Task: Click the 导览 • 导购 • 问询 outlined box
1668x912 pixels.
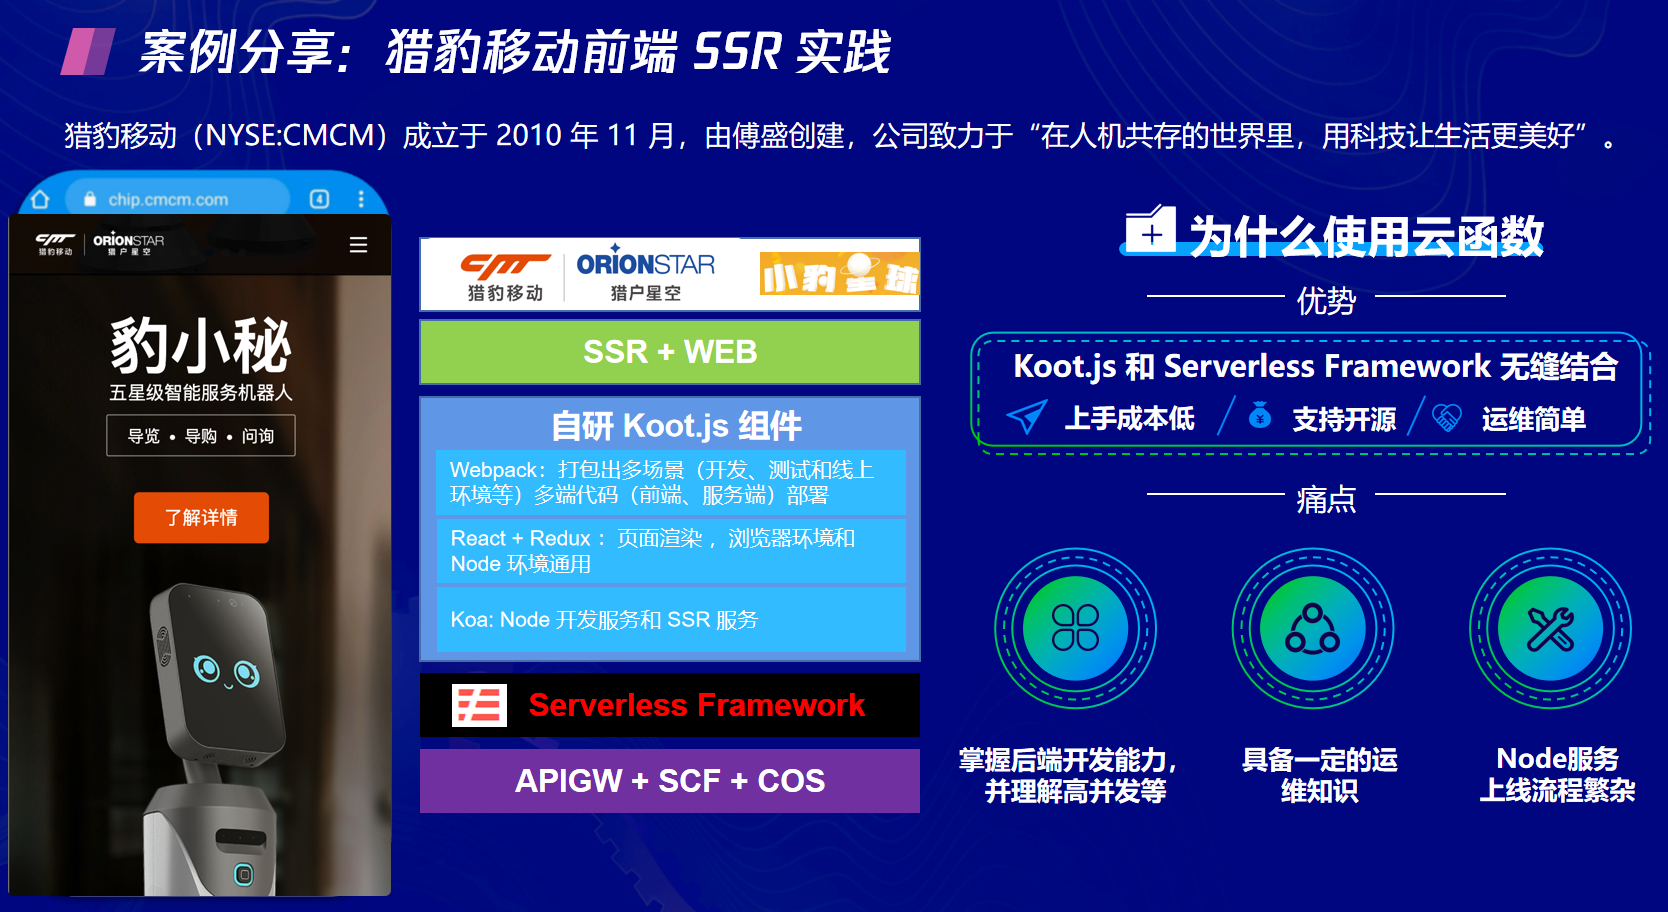Action: [x=201, y=436]
